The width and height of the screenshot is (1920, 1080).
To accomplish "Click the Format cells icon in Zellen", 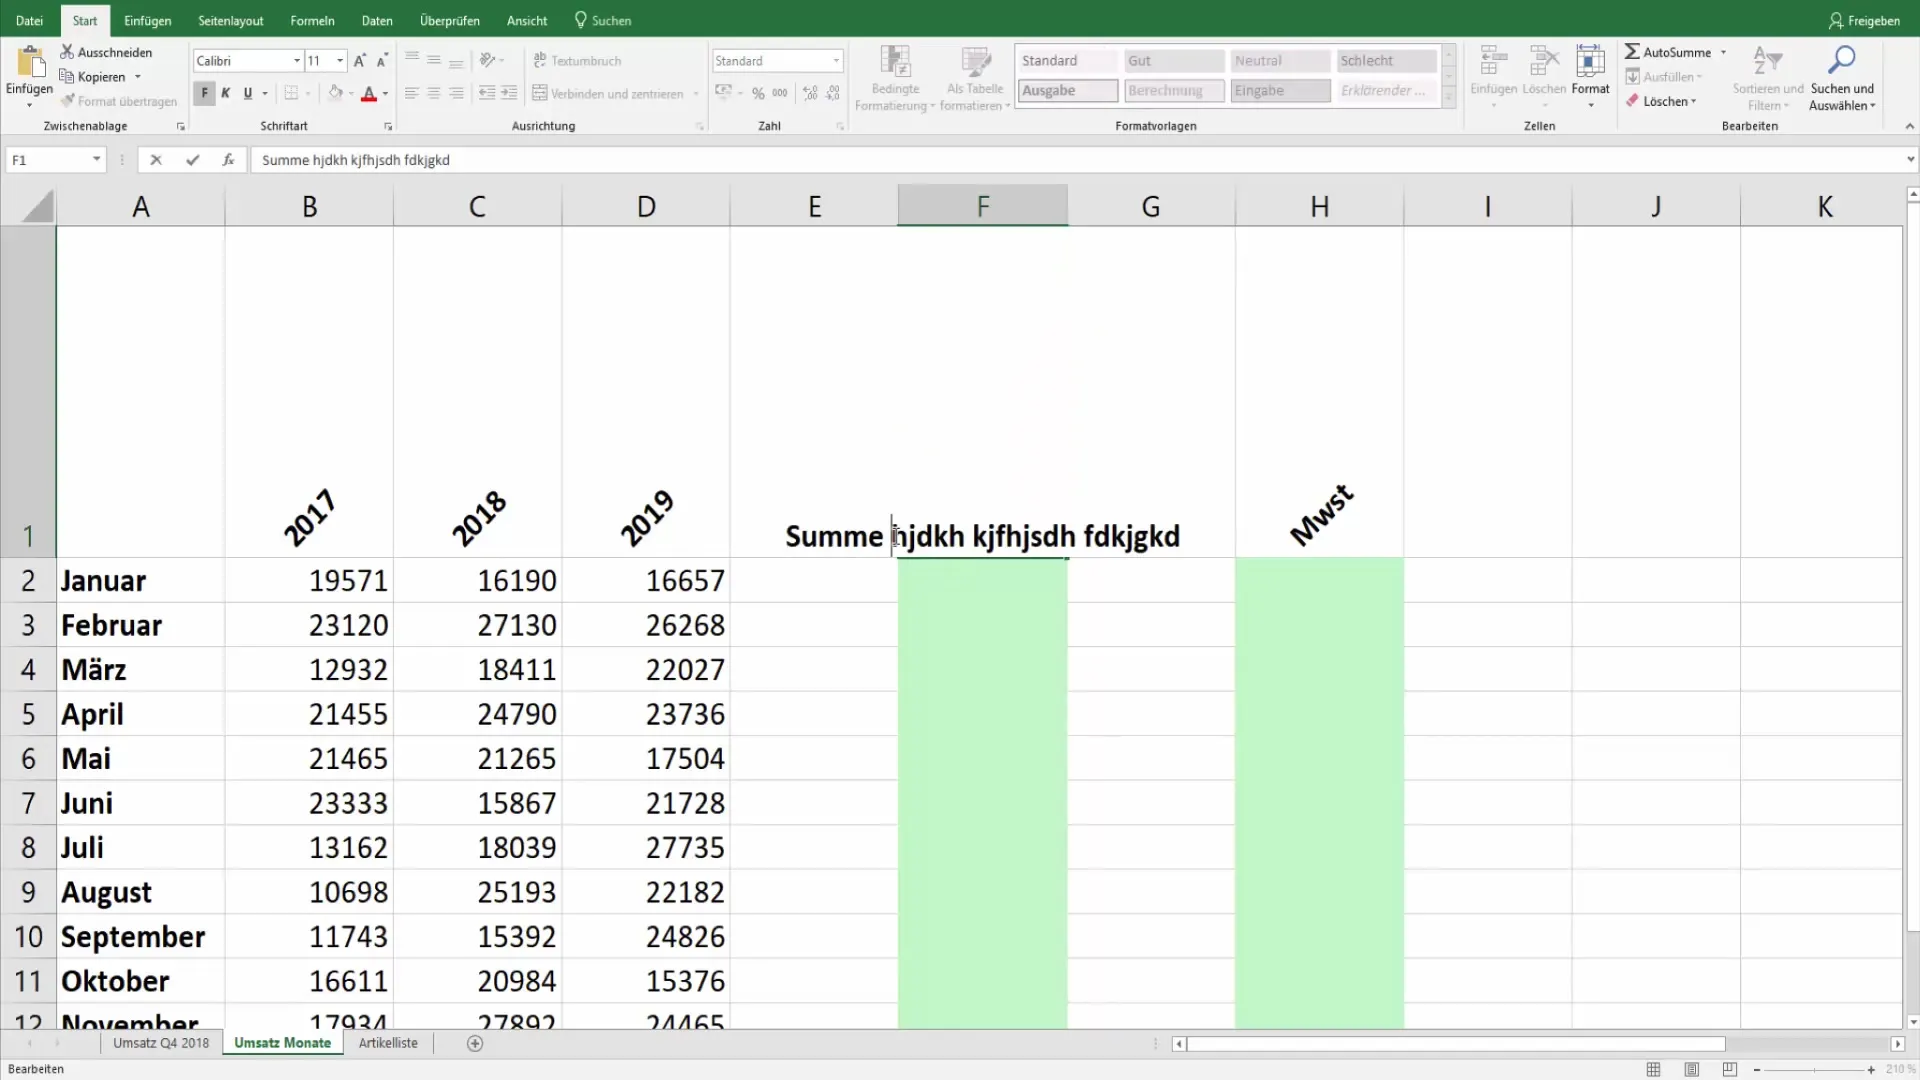I will (x=1590, y=62).
